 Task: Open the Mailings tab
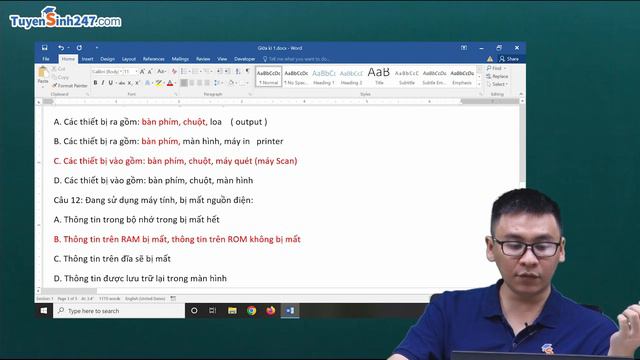coord(180,59)
